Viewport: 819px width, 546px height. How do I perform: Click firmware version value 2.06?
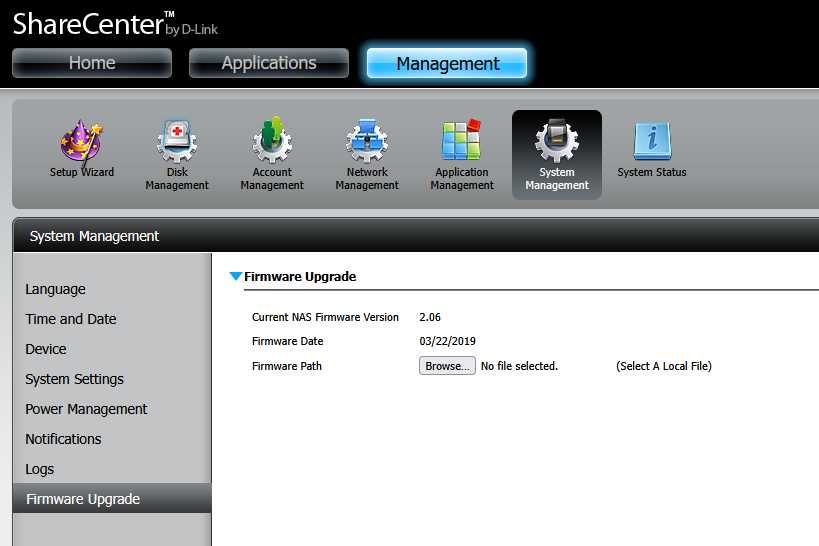430,317
